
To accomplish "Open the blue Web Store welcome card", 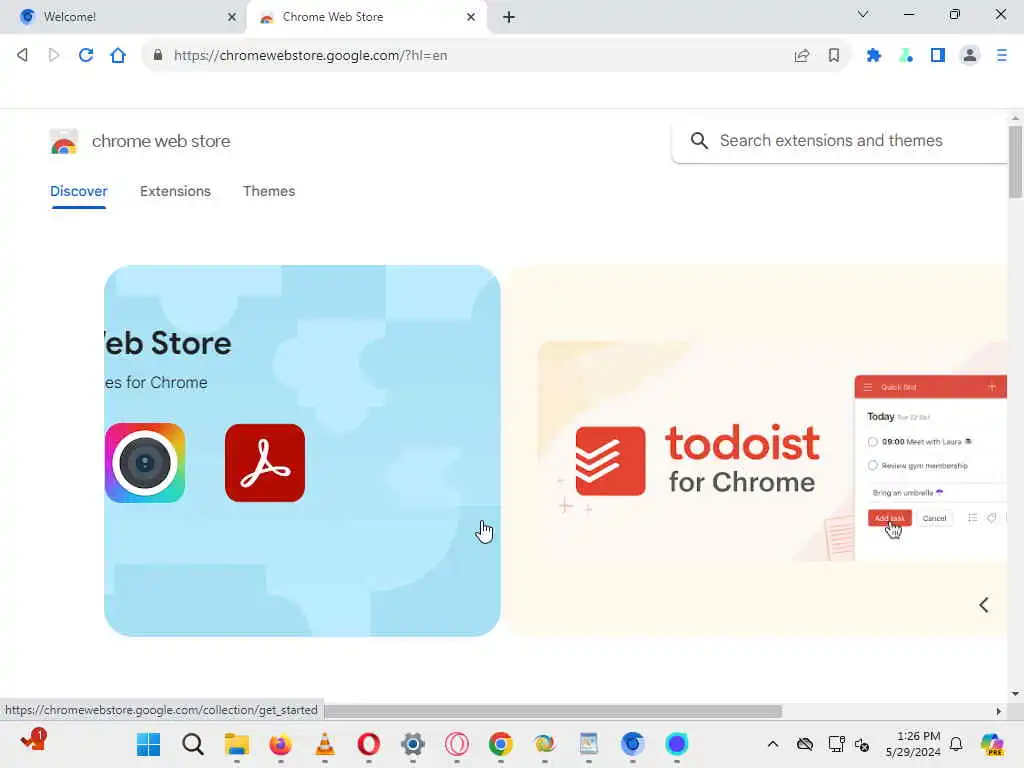I will click(302, 451).
